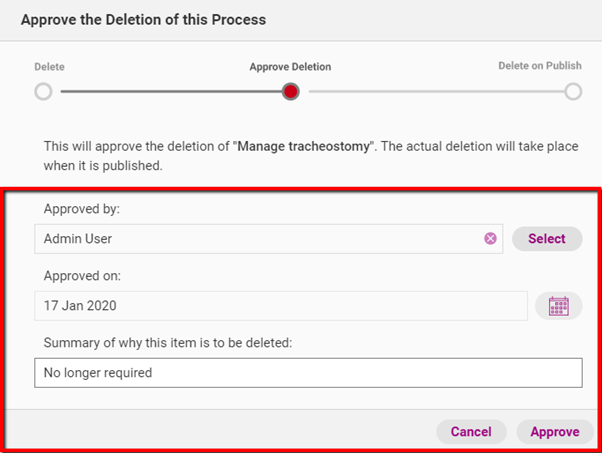The image size is (602, 453).
Task: Click the 'Approved by:' label
Action: point(81,210)
